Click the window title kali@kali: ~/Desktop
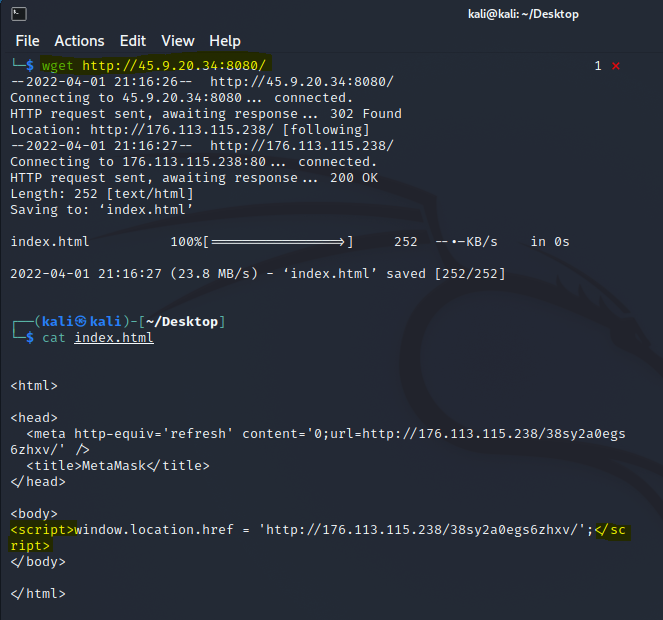Screen dimensions: 663x620 point(523,14)
